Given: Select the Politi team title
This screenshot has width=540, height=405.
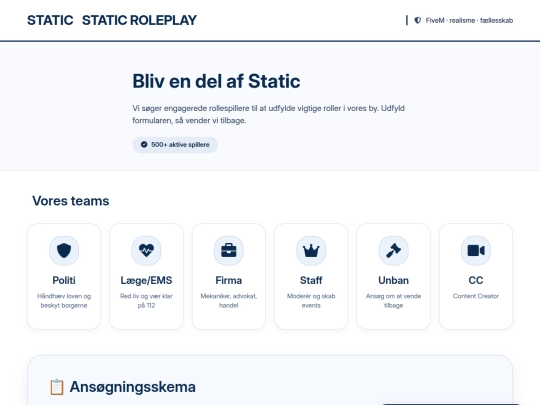Looking at the screenshot, I should pyautogui.click(x=64, y=280).
